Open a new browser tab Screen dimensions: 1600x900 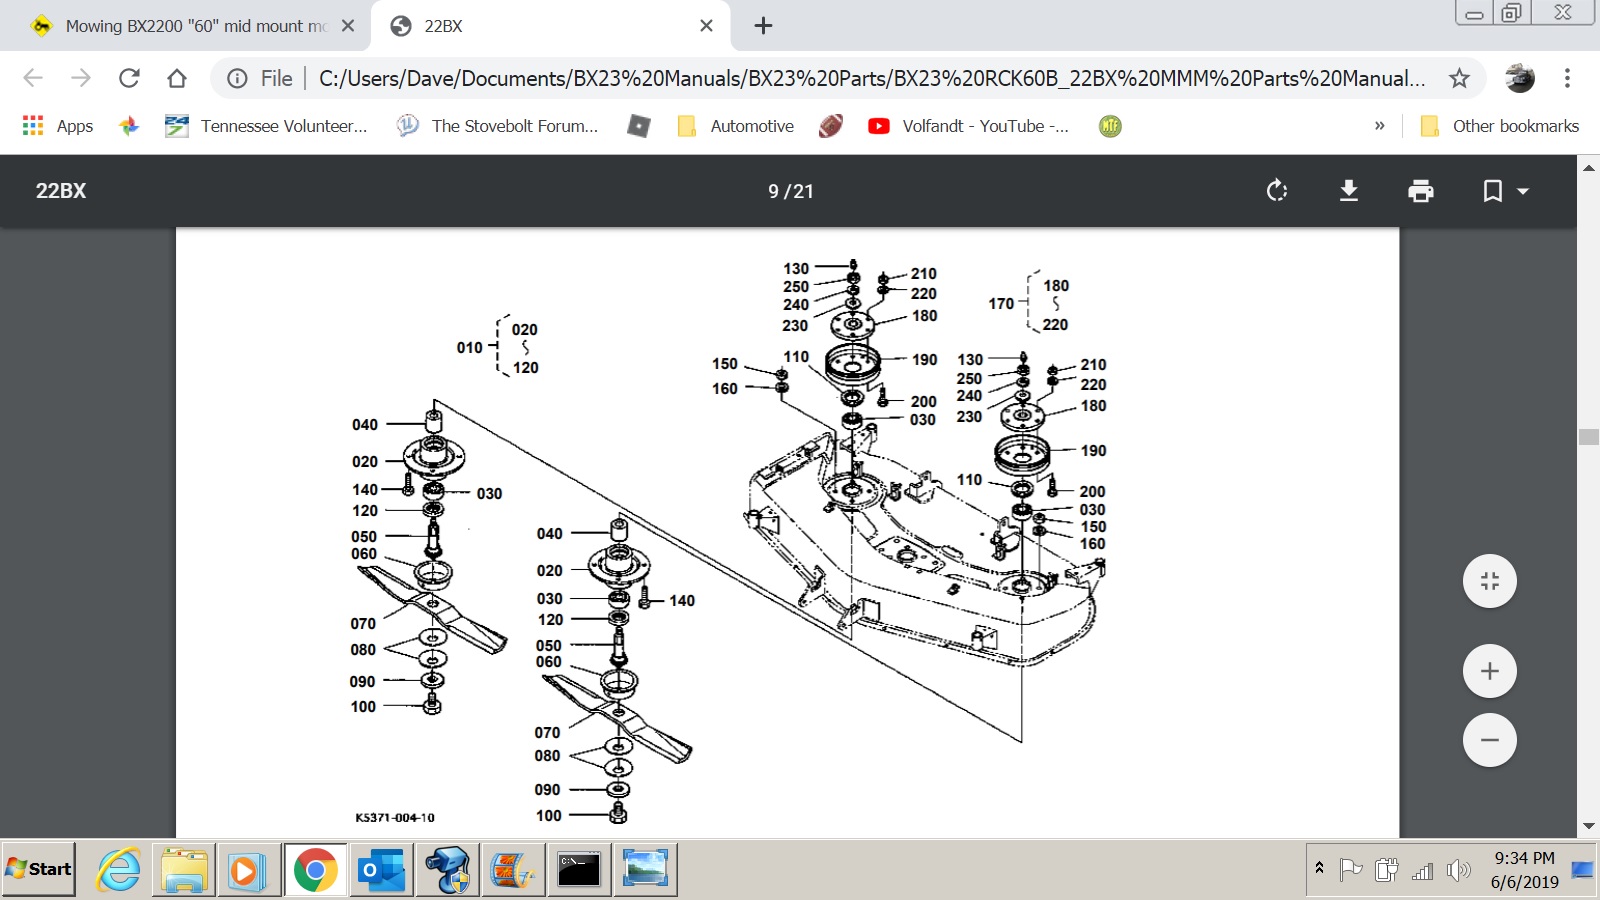[x=763, y=26]
